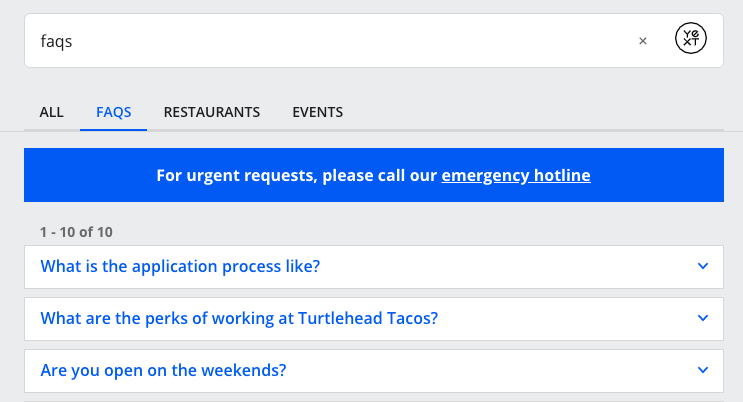Select the FAQS tab

(x=114, y=112)
